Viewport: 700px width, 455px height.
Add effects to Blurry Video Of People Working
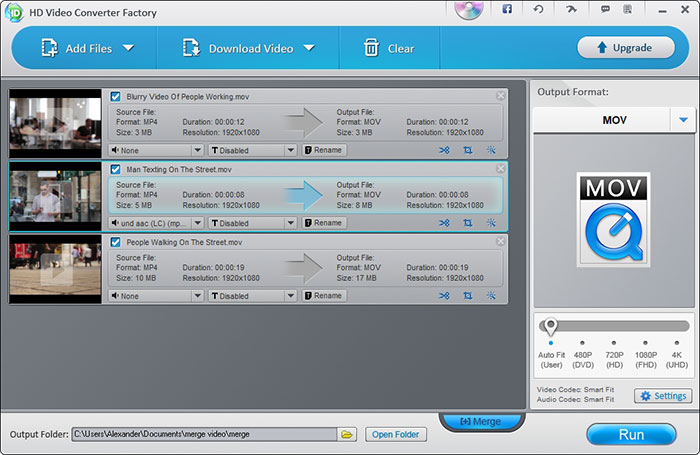click(x=491, y=150)
